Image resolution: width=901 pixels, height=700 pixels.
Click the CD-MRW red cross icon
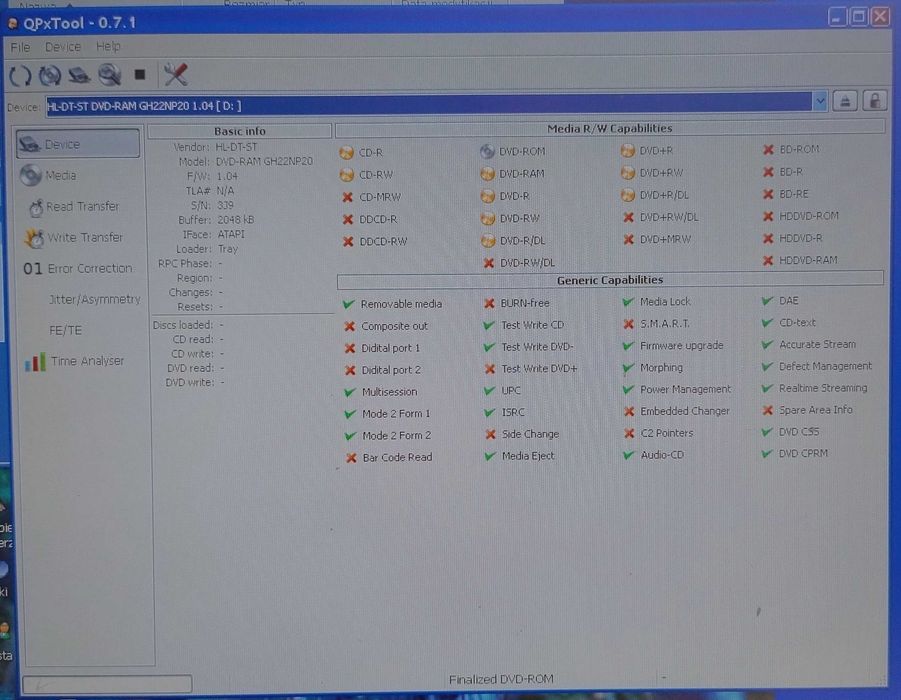348,197
